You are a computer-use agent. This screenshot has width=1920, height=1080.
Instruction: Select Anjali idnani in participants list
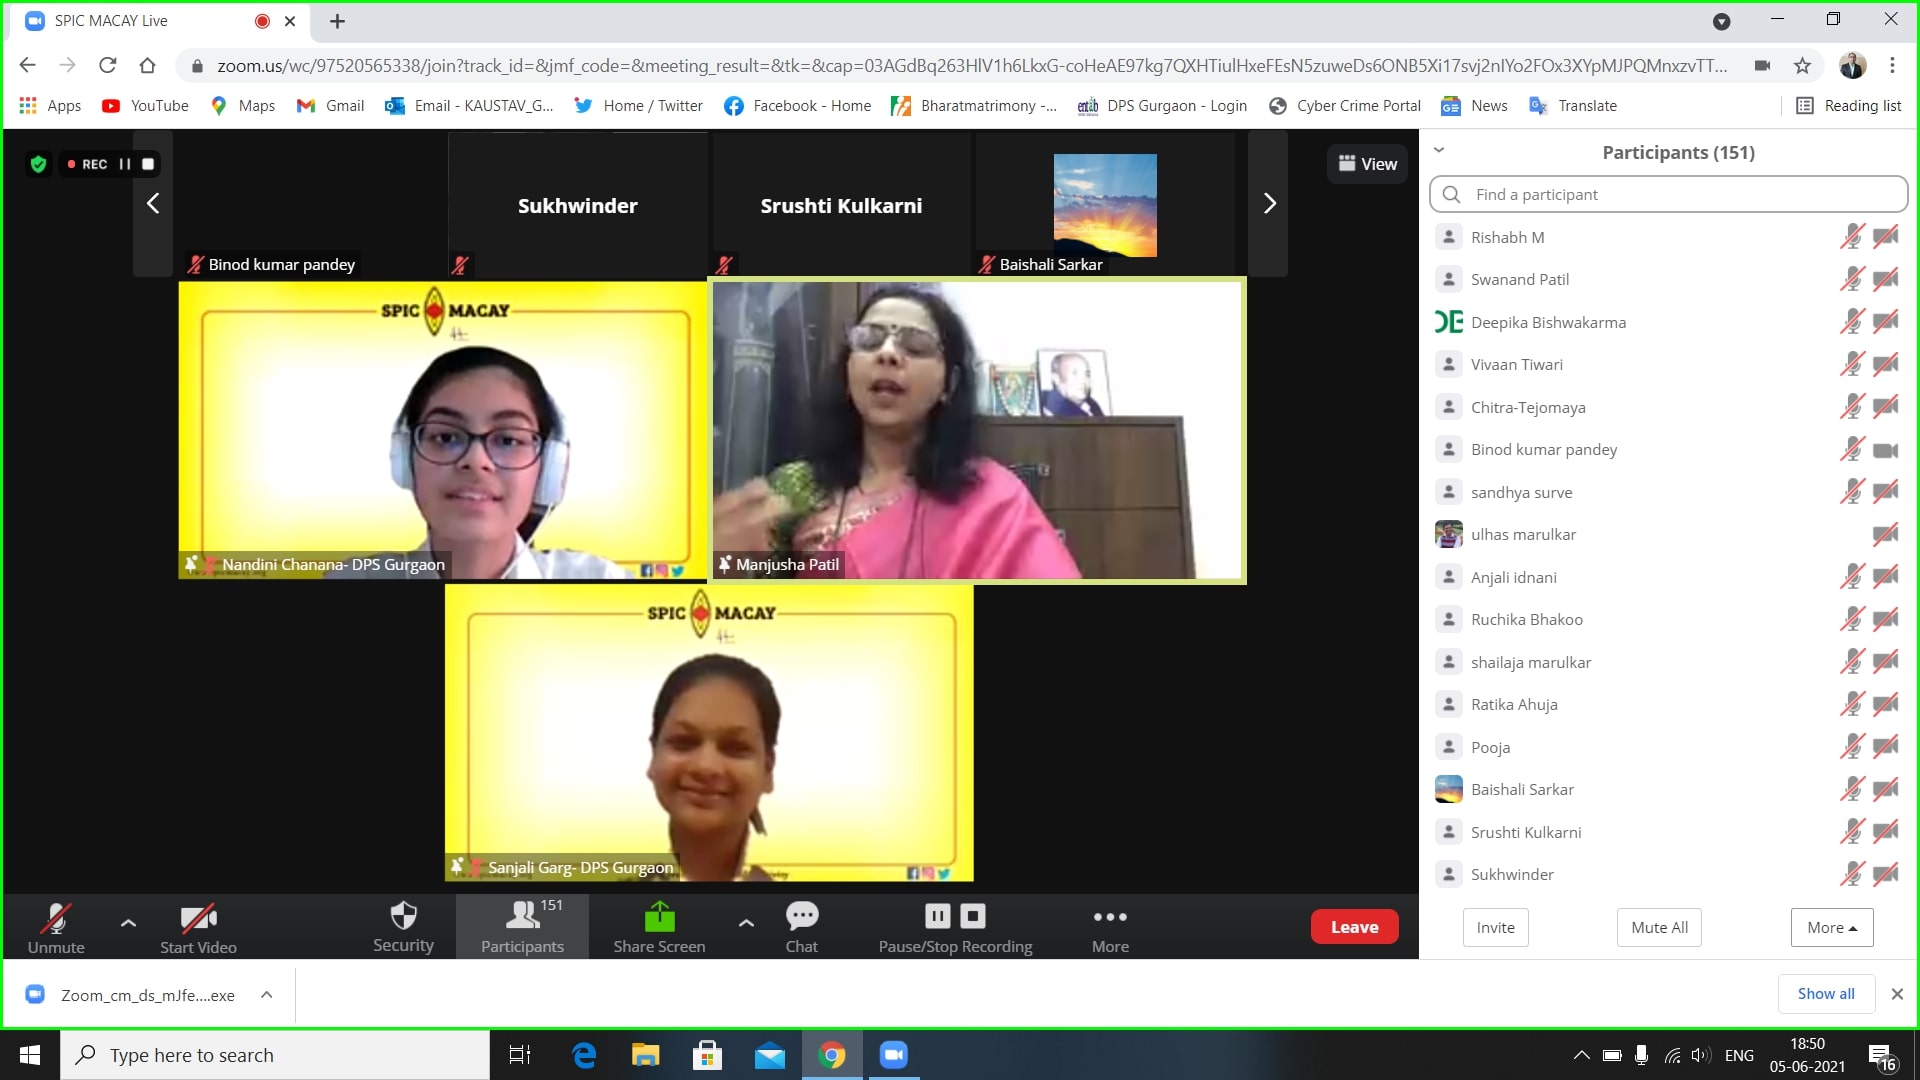(1668, 577)
